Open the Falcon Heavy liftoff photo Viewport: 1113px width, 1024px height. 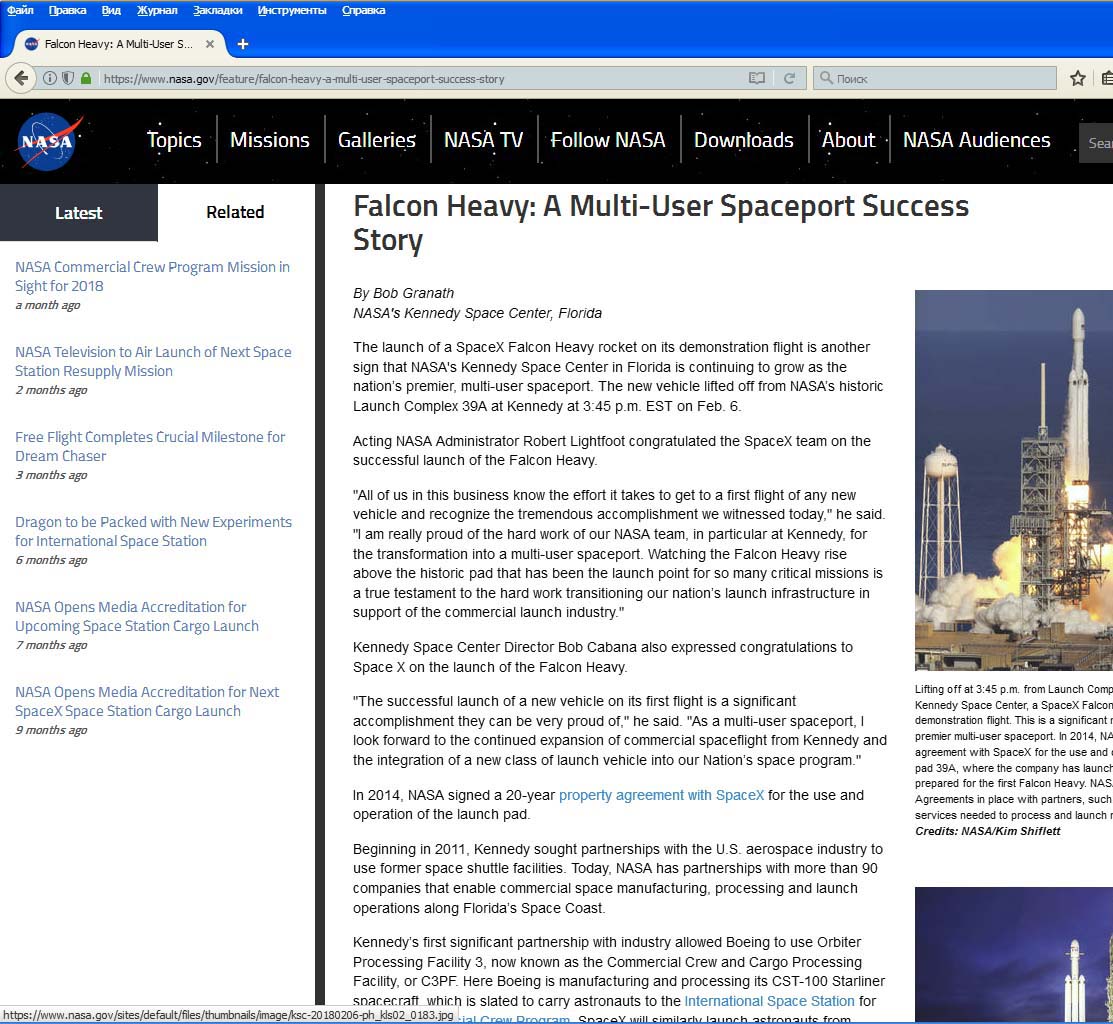tap(1014, 480)
